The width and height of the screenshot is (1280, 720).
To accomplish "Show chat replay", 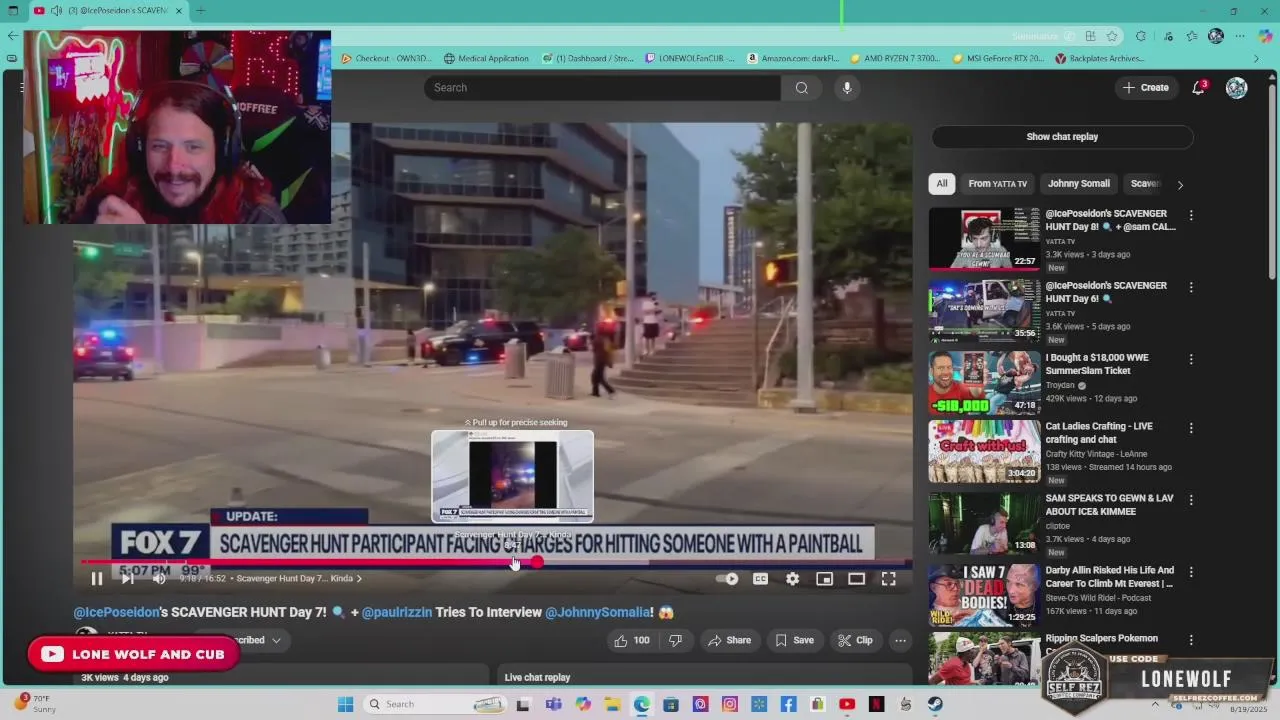I will tap(1062, 137).
